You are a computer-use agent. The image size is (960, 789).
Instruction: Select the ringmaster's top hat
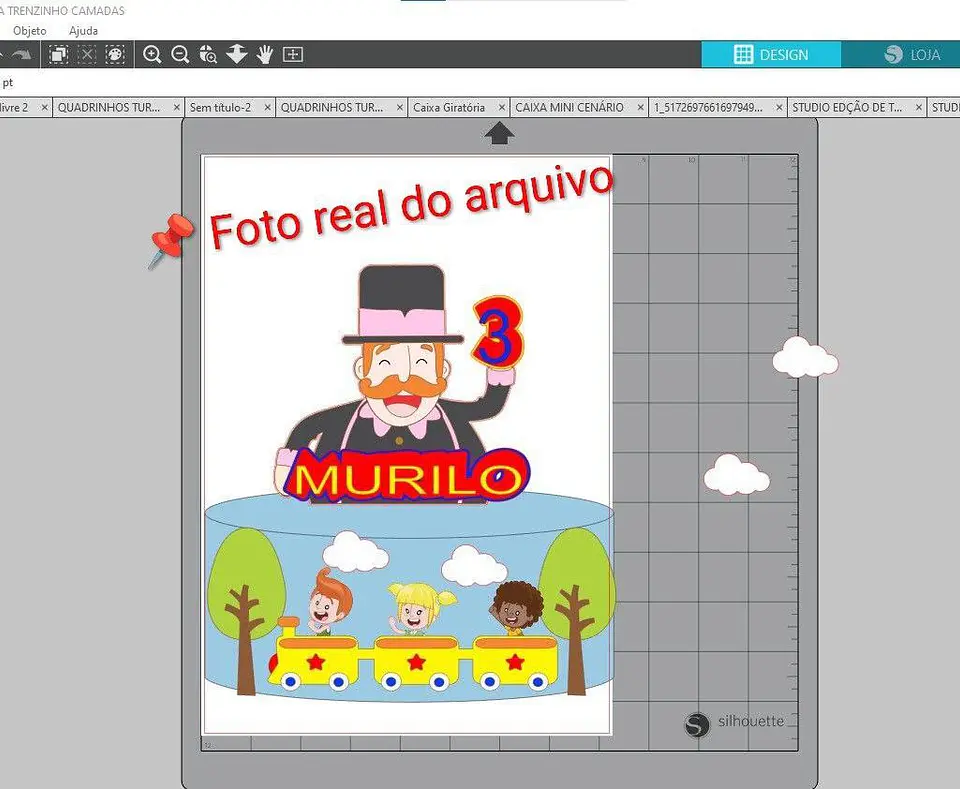click(x=402, y=304)
